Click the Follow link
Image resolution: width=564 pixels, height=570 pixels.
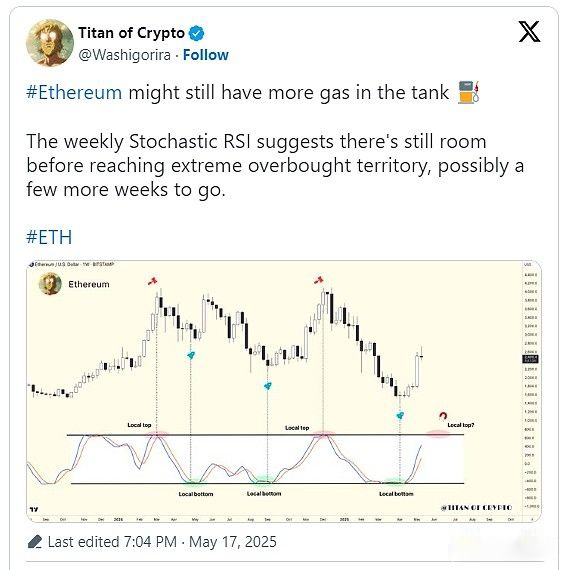pos(205,55)
